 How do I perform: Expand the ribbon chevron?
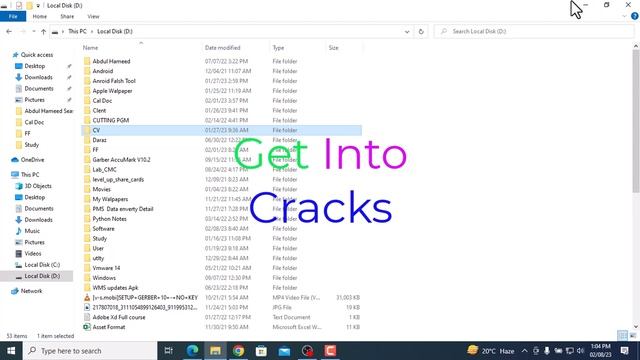pyautogui.click(x=624, y=16)
